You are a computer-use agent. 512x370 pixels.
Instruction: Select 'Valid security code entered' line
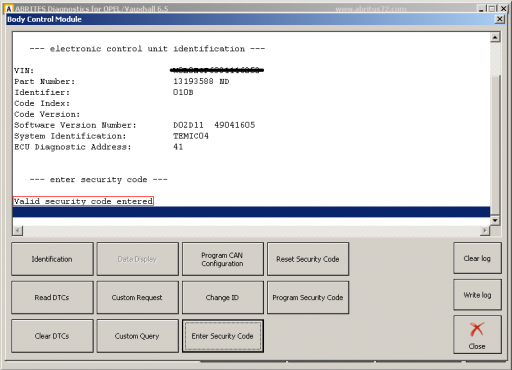tap(83, 201)
